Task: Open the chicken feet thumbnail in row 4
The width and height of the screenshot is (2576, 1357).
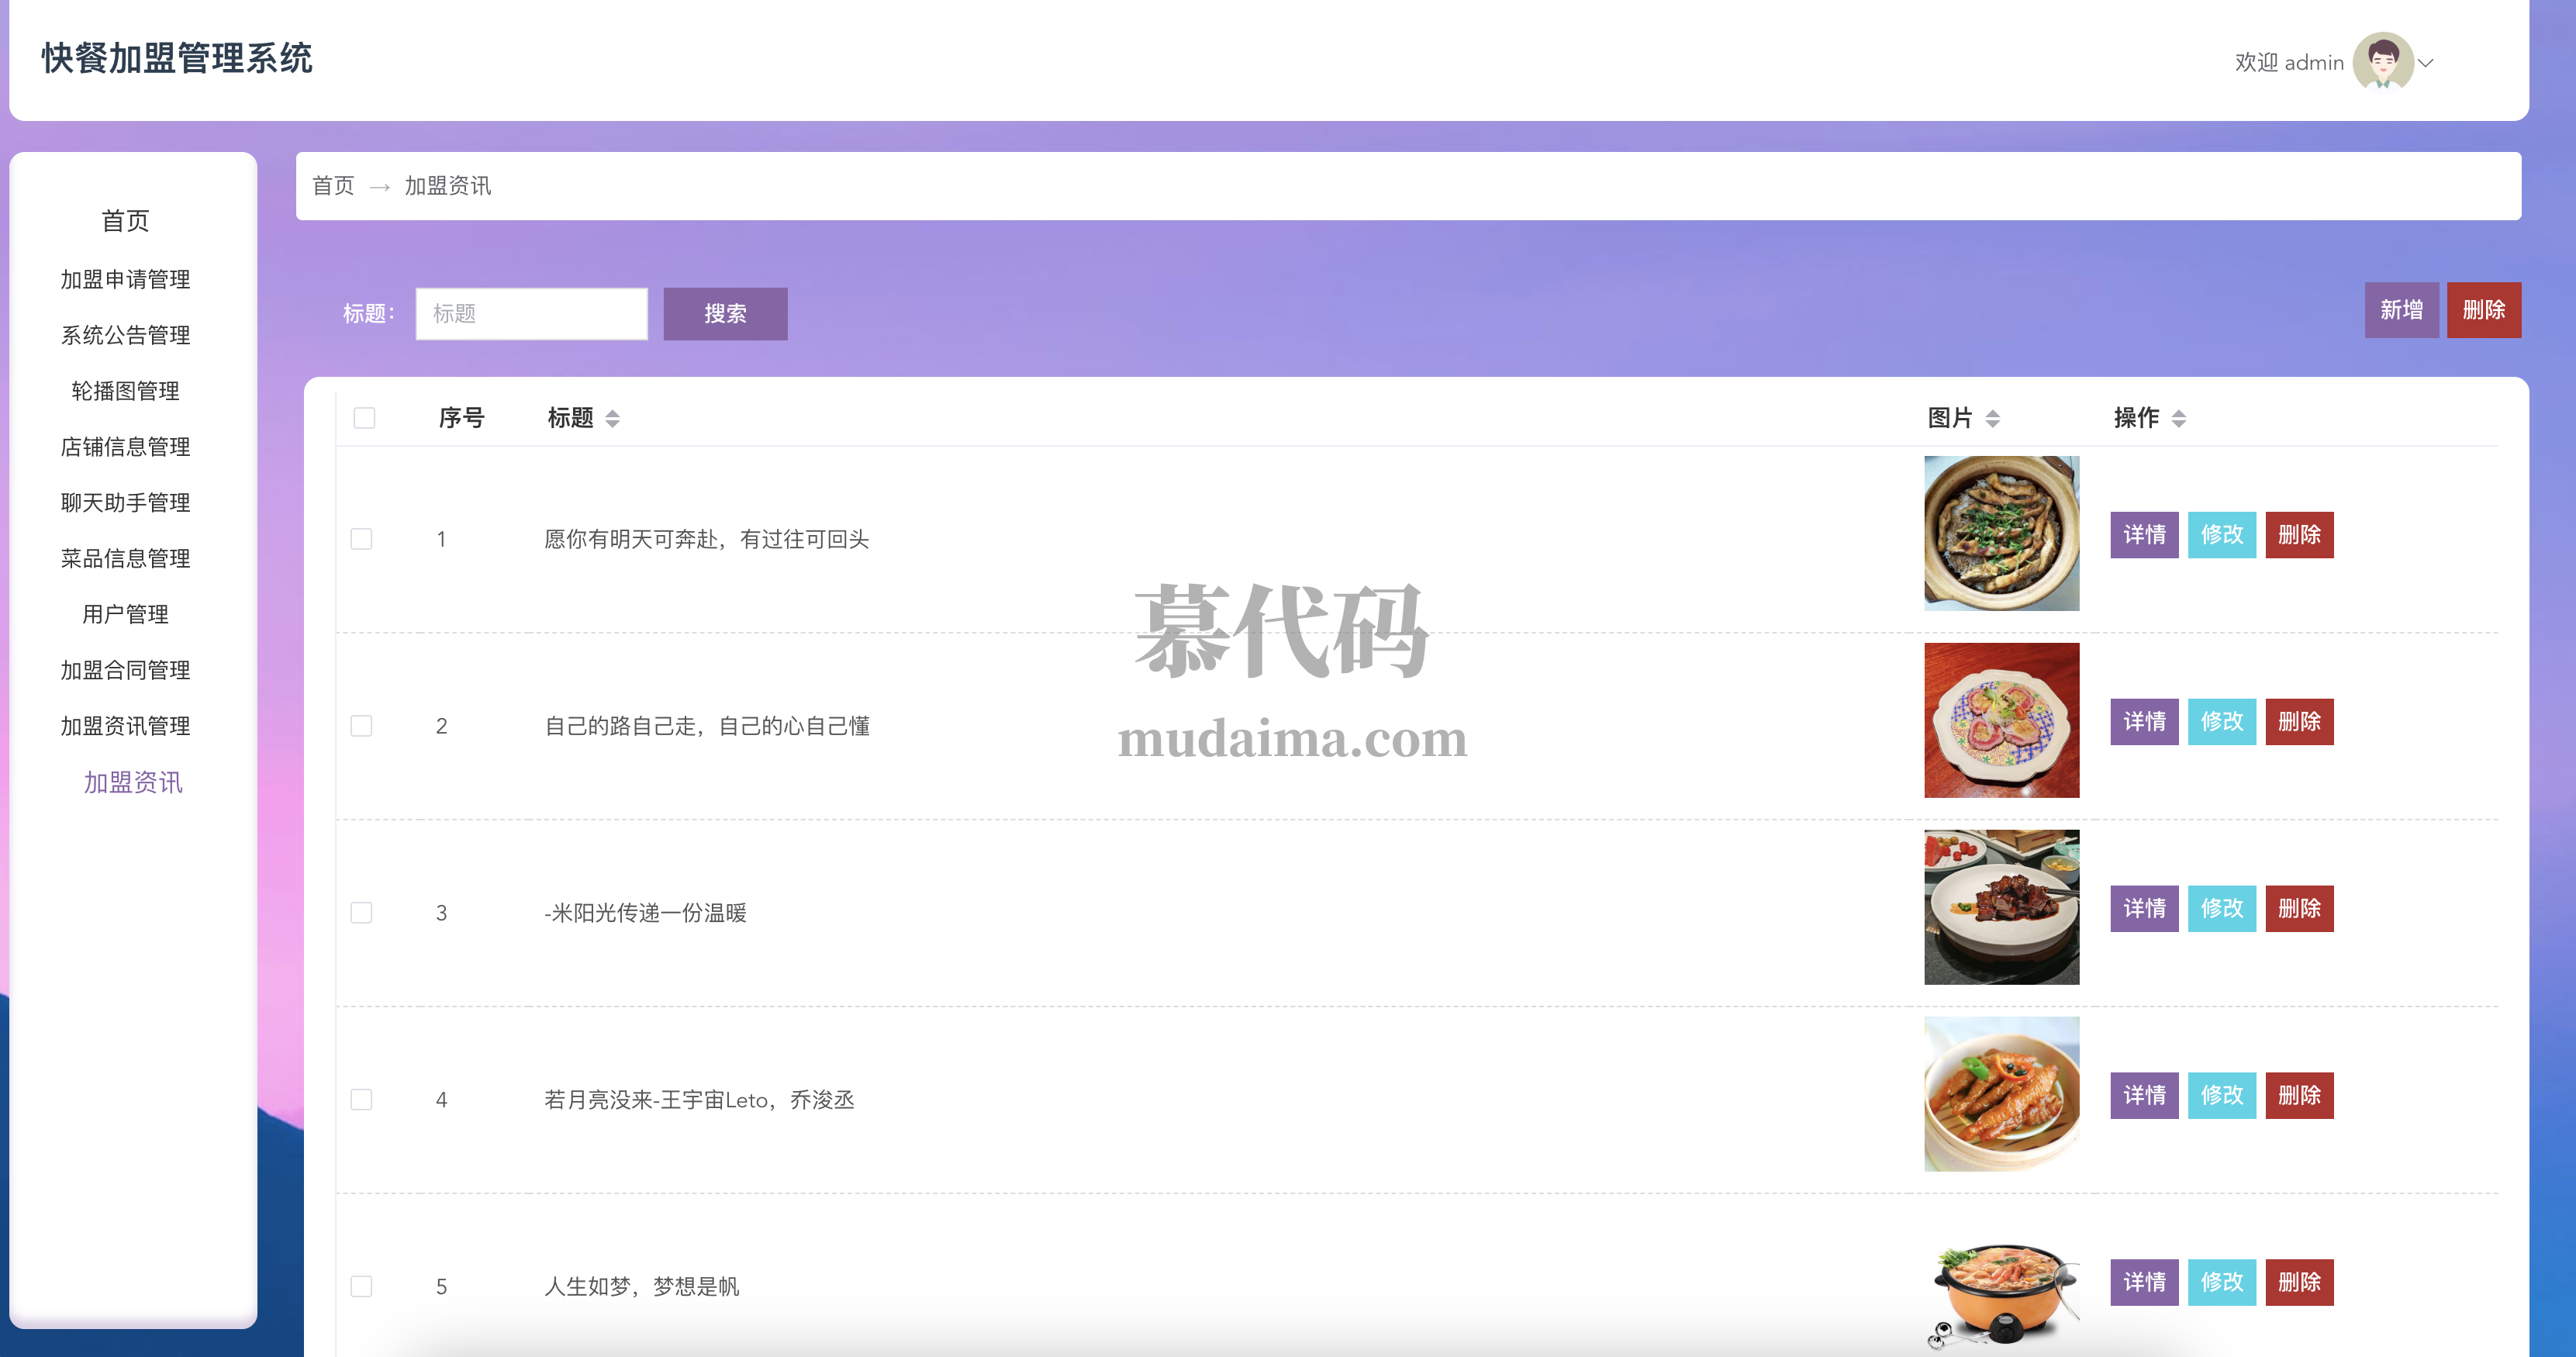Action: [x=2001, y=1094]
